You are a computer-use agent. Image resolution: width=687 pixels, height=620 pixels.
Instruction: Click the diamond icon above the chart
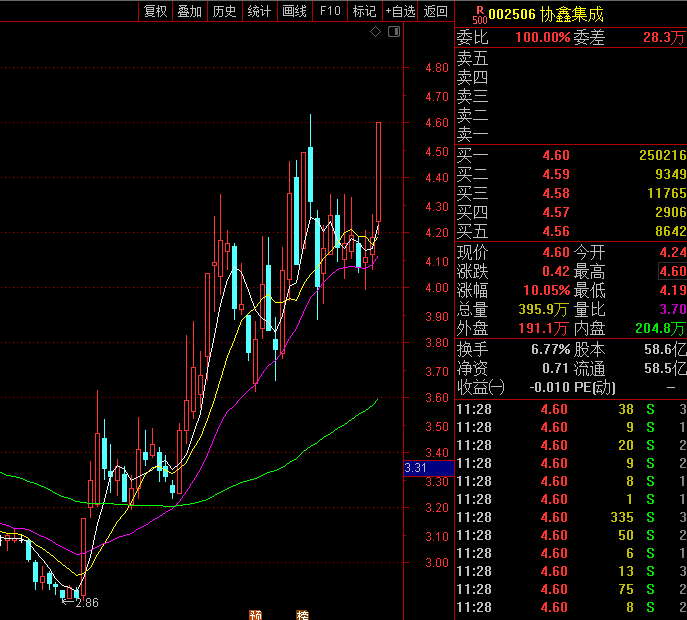coord(375,32)
